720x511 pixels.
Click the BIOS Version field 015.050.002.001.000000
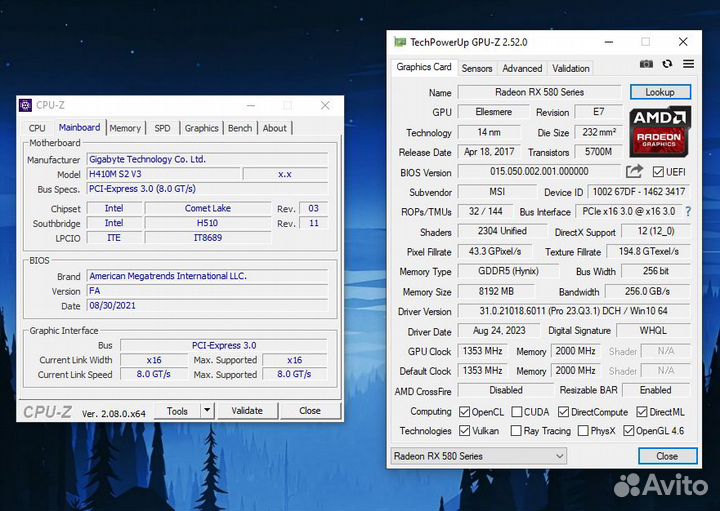[x=539, y=171]
